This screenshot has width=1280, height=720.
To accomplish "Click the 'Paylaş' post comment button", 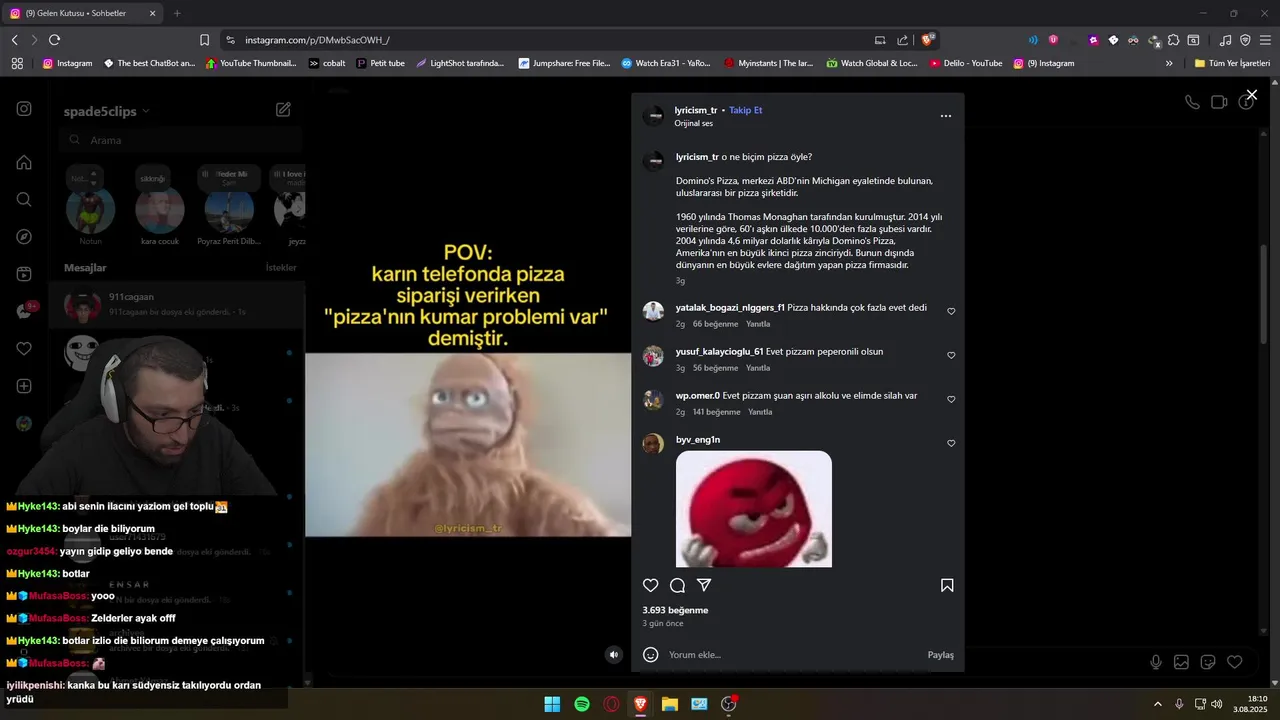I will click(x=941, y=655).
